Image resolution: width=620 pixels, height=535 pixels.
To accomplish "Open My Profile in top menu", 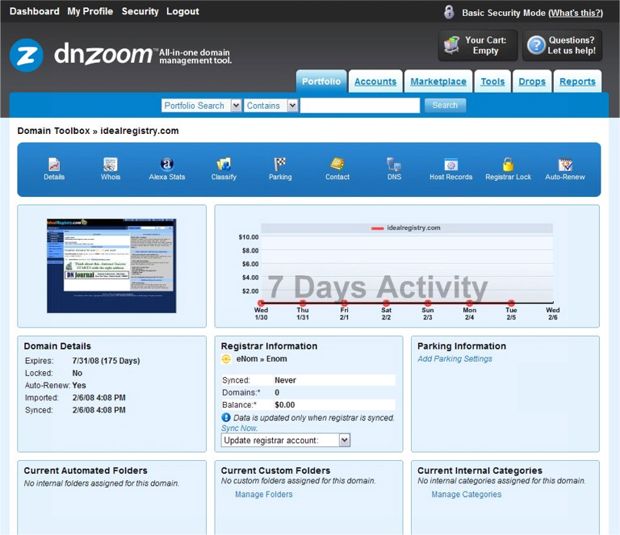I will 90,11.
